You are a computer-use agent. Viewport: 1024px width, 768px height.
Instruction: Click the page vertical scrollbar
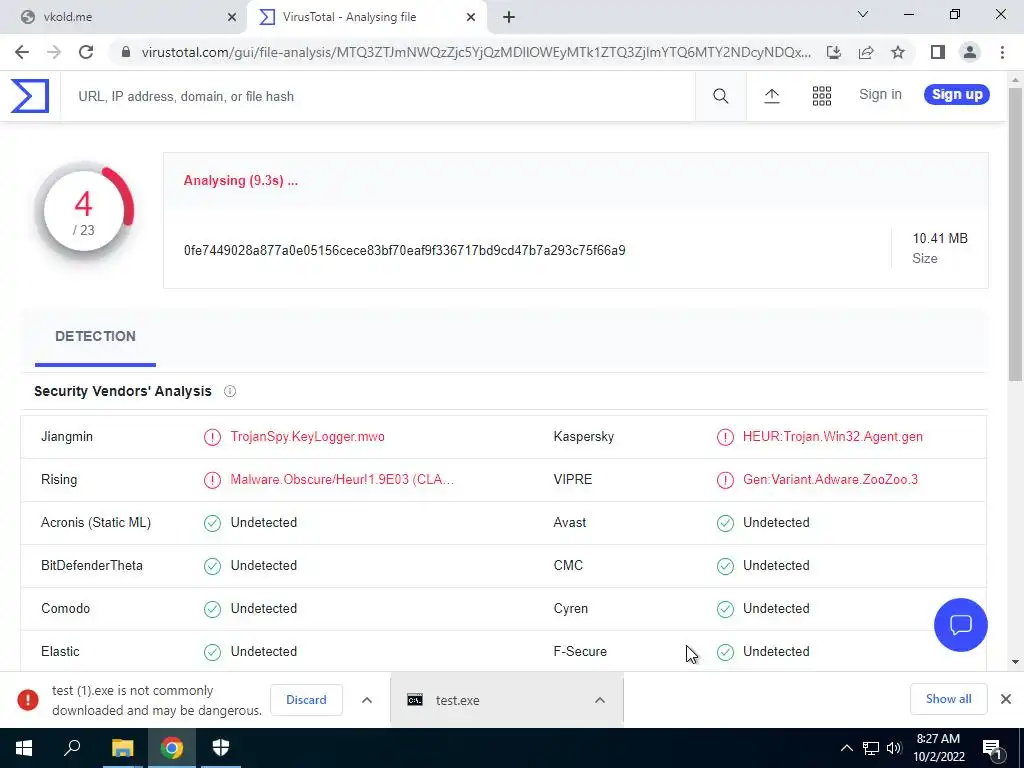pos(1015,234)
